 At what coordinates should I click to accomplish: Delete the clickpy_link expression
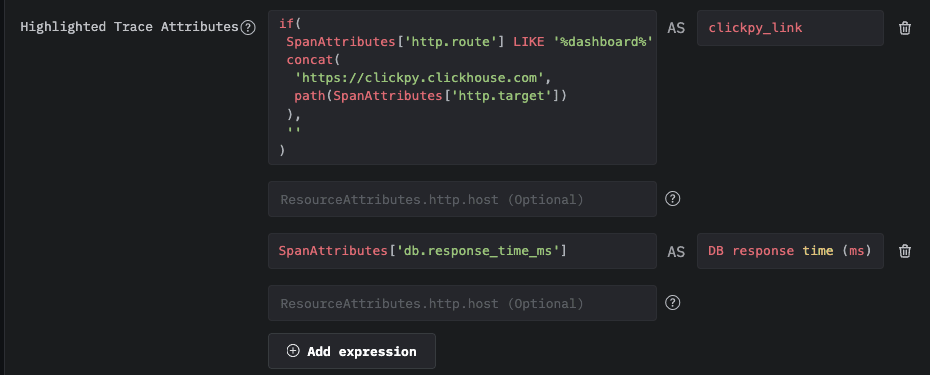(x=904, y=28)
